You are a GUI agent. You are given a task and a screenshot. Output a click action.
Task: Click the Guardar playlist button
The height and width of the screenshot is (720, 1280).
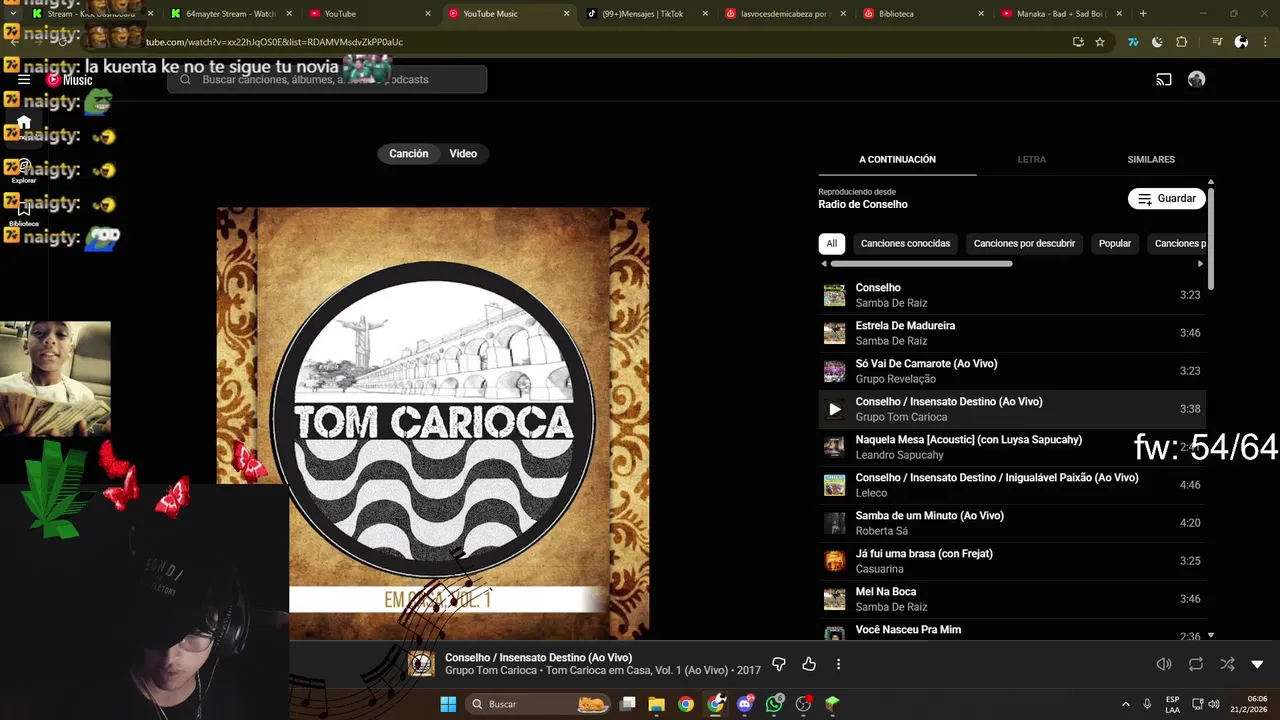(1167, 199)
